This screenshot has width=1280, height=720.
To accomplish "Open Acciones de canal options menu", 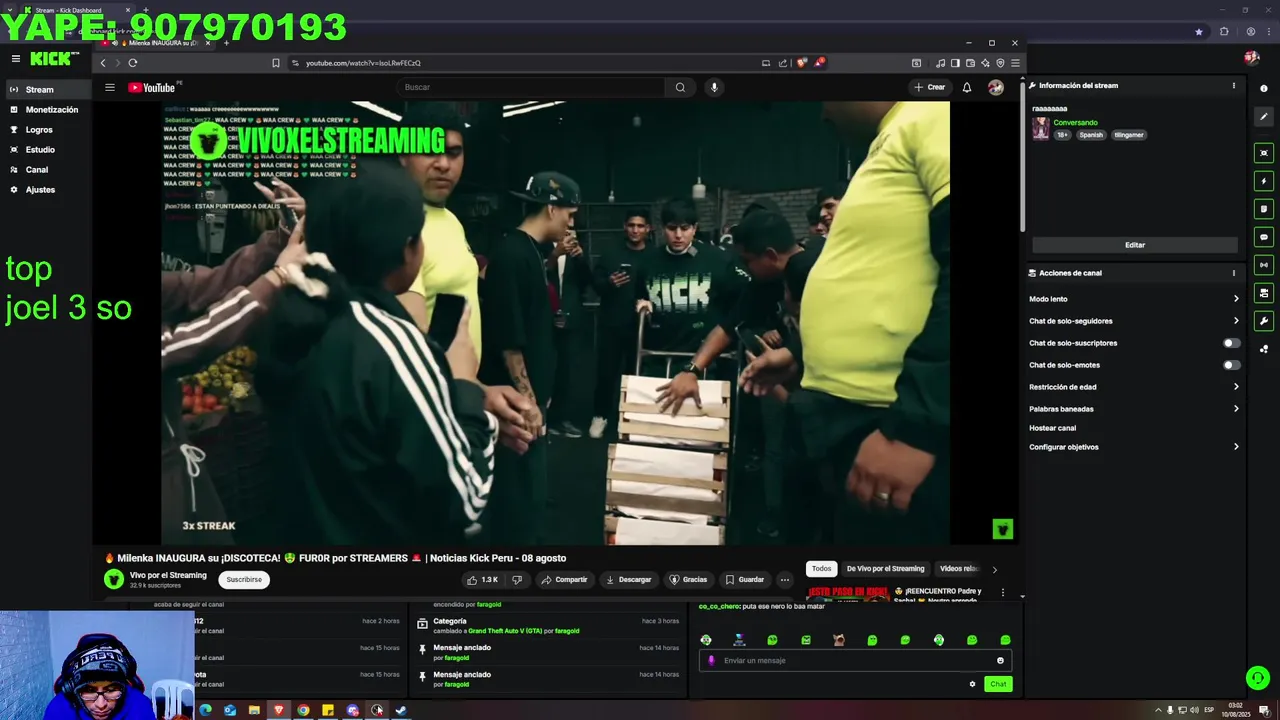I will pyautogui.click(x=1234, y=273).
